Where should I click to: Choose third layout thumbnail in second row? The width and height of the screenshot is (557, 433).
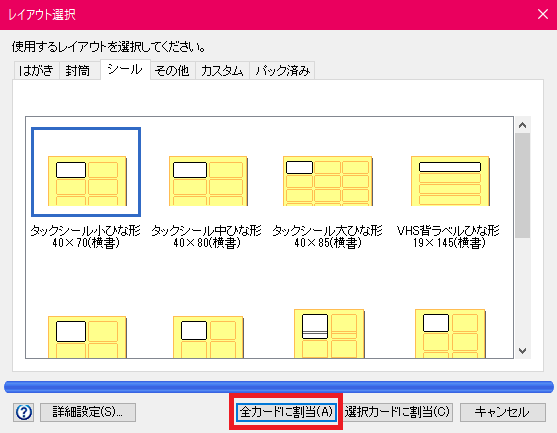point(329,334)
